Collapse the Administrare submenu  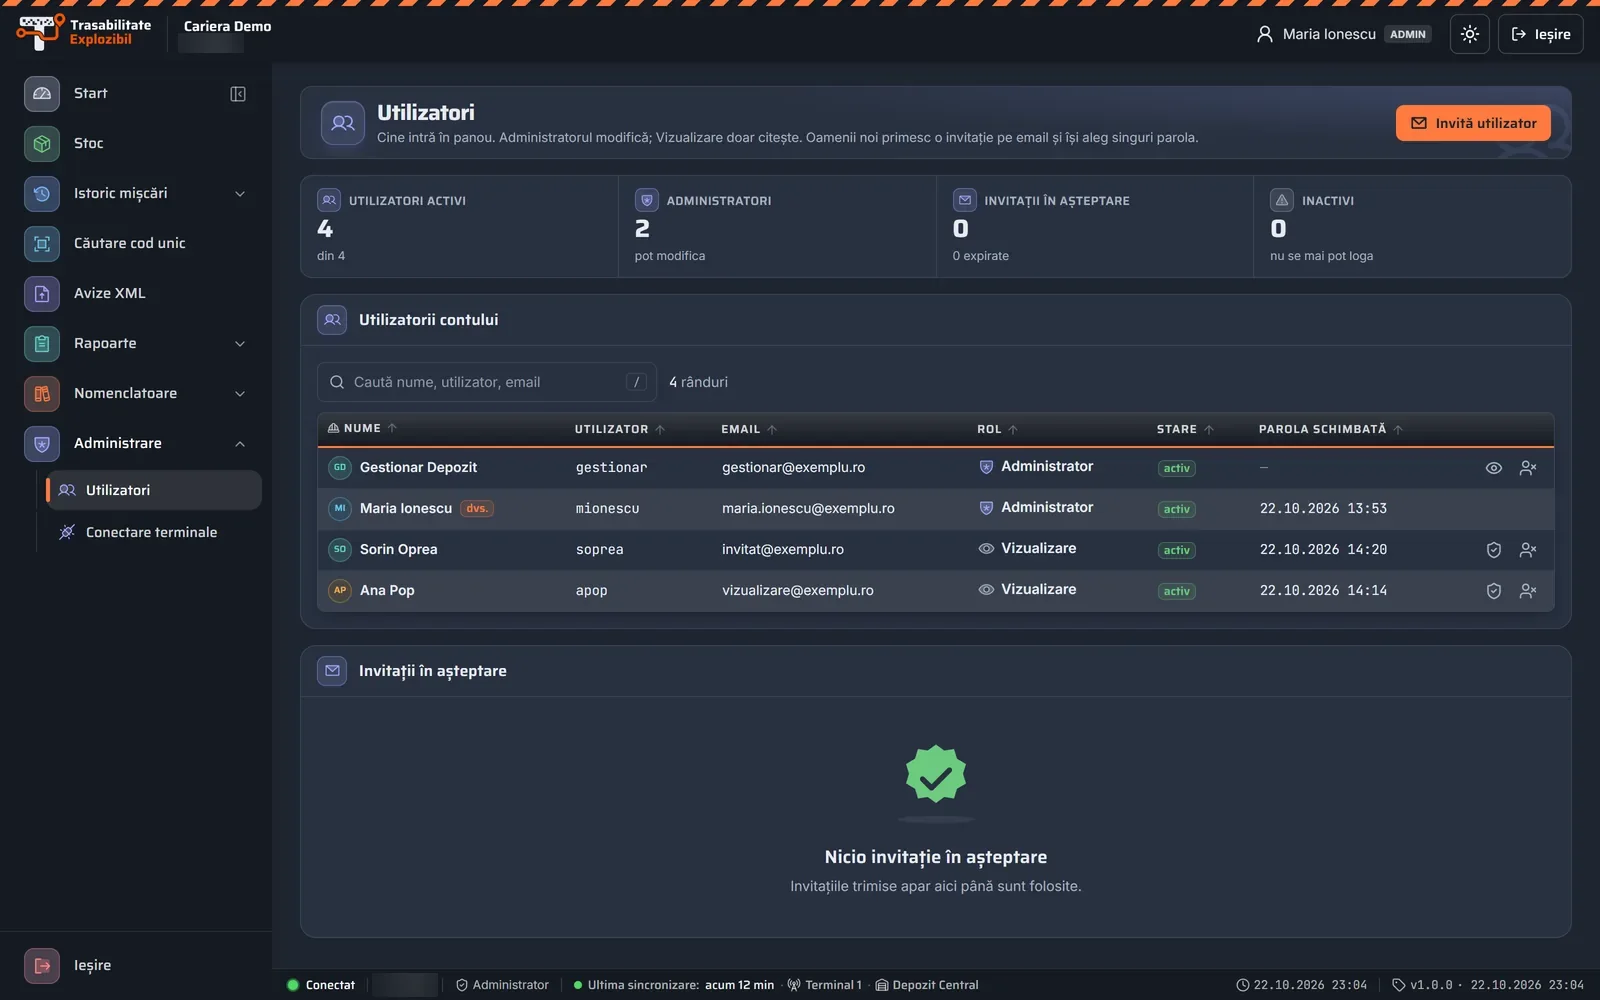pyautogui.click(x=240, y=444)
